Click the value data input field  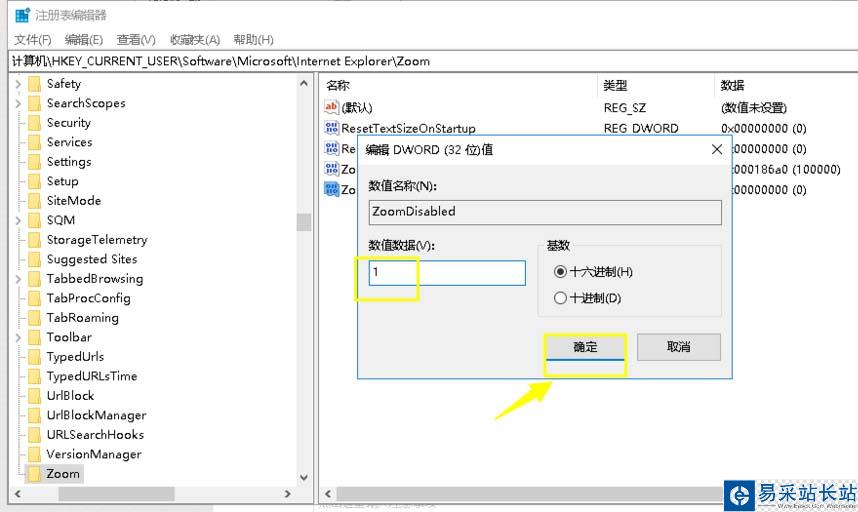click(447, 272)
